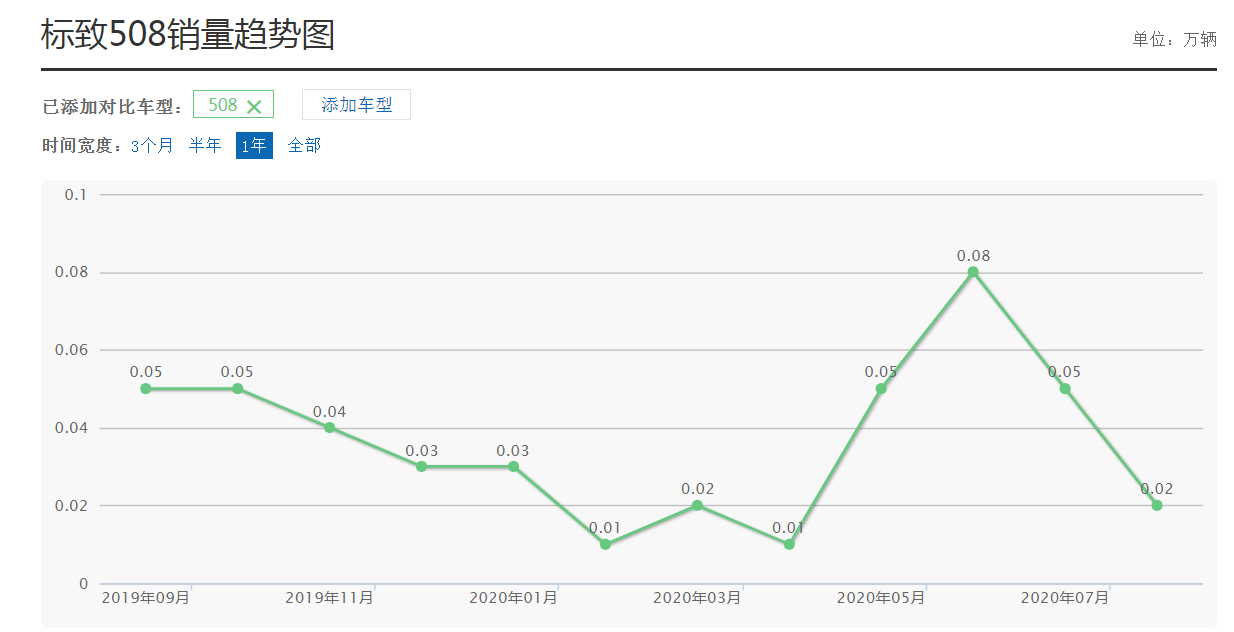Click the 508 text in the comparison tag
This screenshot has height=632, width=1234.
222,105
